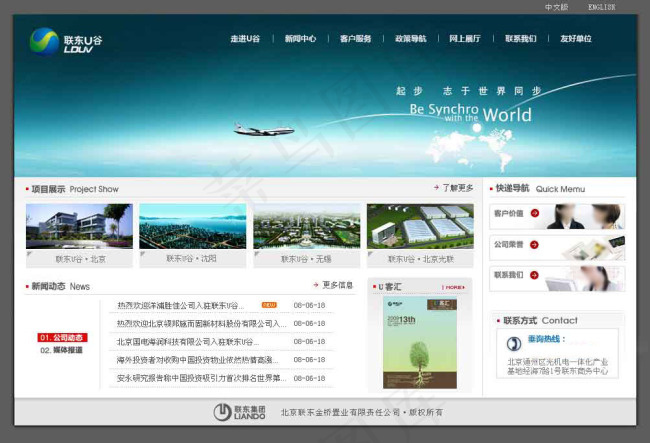Screen dimensions: 650x443
Task: Click the 垂询热线 hotline label
Action: (544, 339)
